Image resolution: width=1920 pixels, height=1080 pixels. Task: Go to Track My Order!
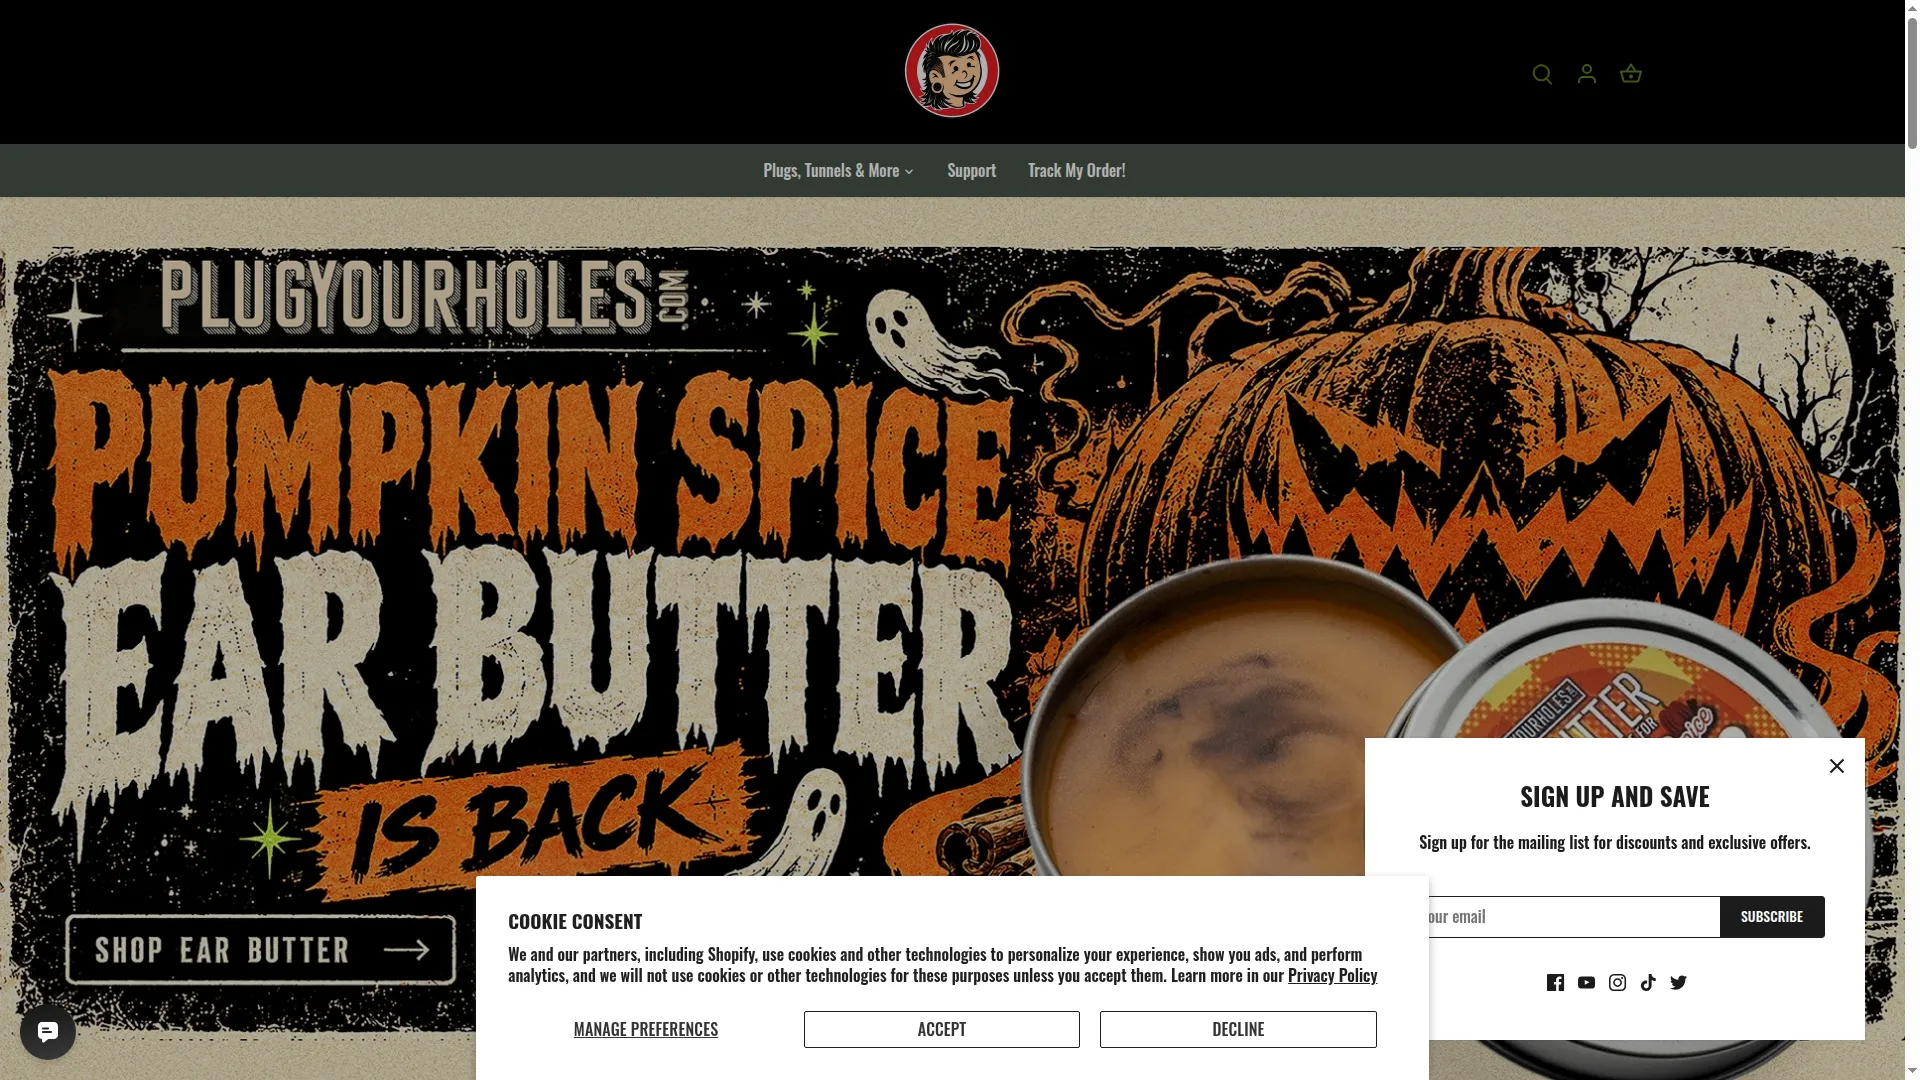coord(1076,170)
